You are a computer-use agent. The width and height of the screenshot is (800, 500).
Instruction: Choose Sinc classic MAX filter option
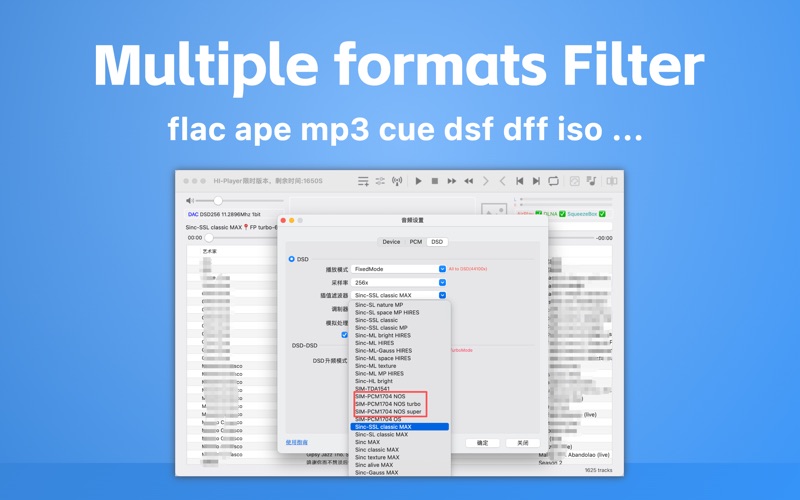tap(377, 449)
